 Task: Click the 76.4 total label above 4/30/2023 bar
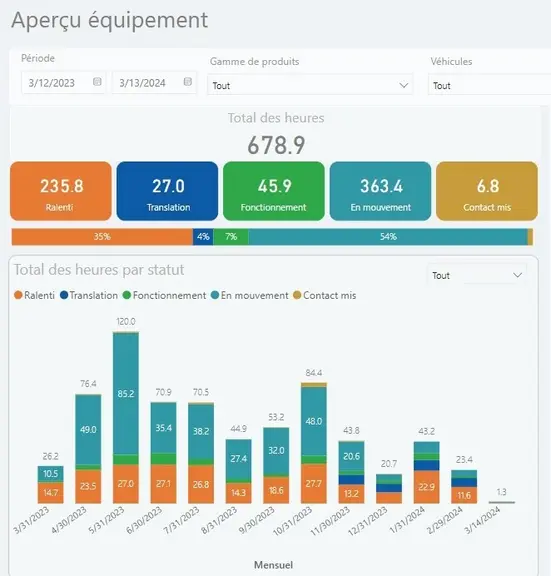tap(88, 384)
